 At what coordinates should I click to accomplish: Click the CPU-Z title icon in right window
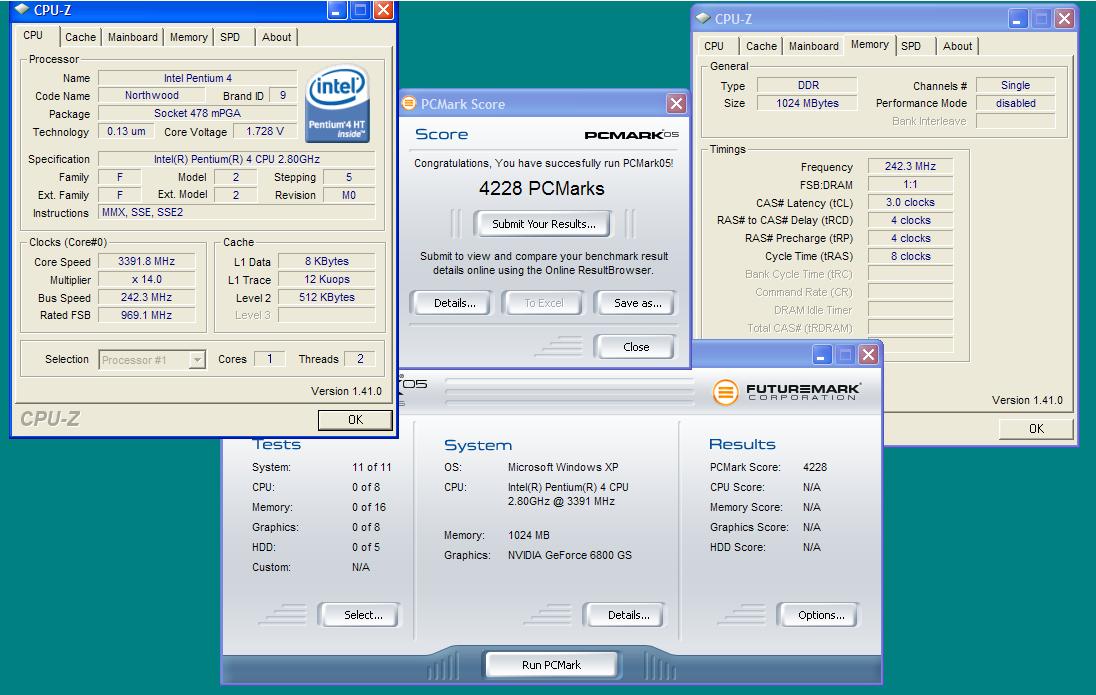pos(703,19)
